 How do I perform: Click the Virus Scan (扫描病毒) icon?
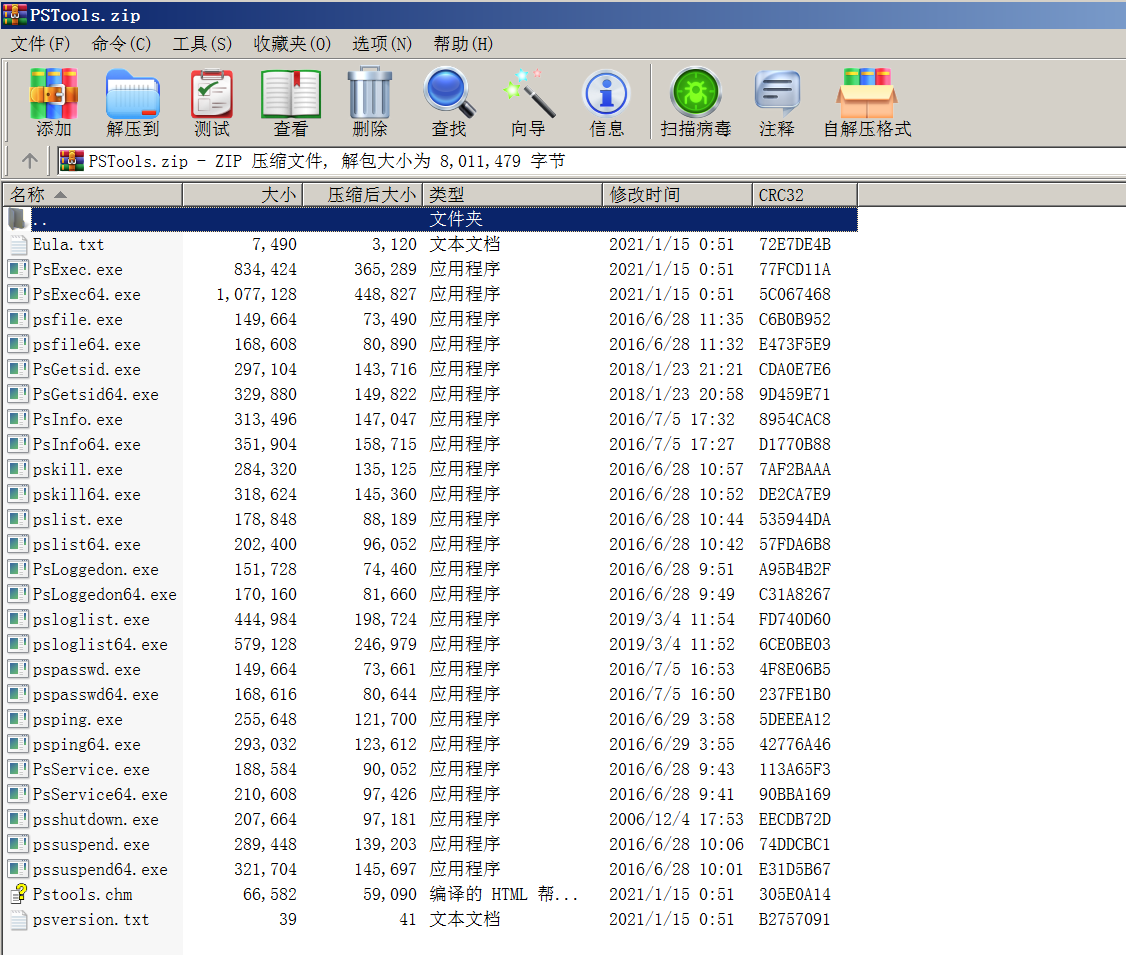(696, 93)
